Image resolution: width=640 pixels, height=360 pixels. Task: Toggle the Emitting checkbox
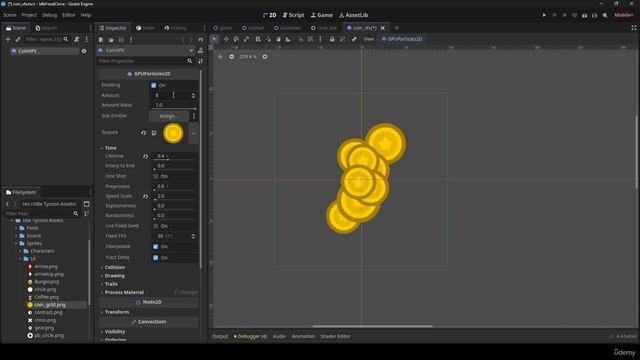point(153,85)
